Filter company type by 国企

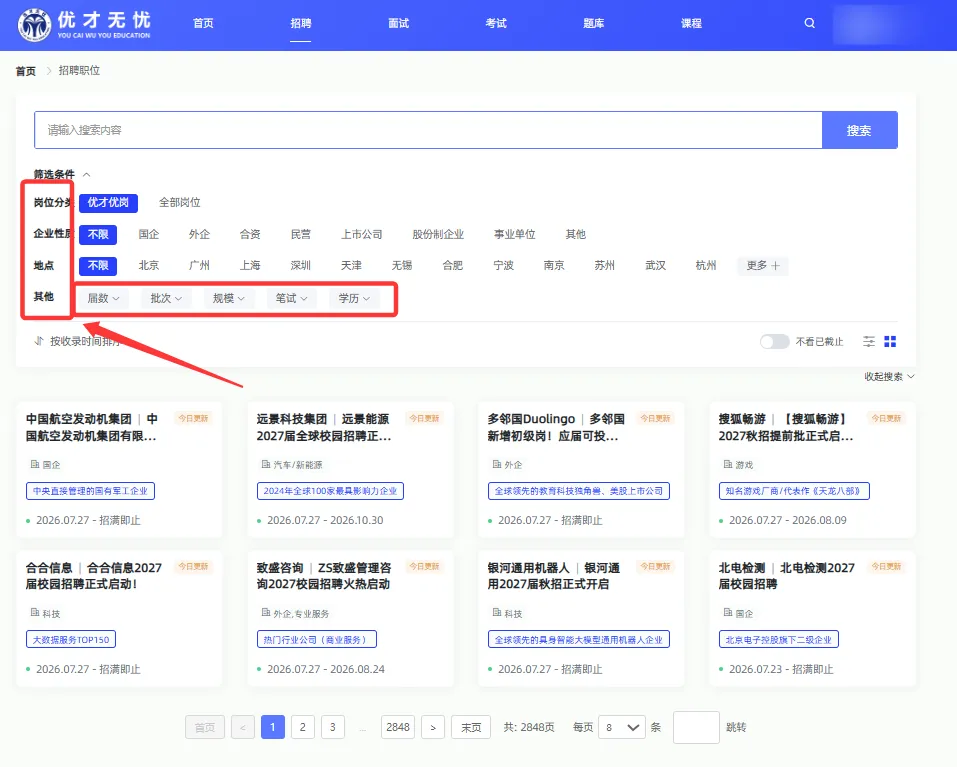coord(148,234)
